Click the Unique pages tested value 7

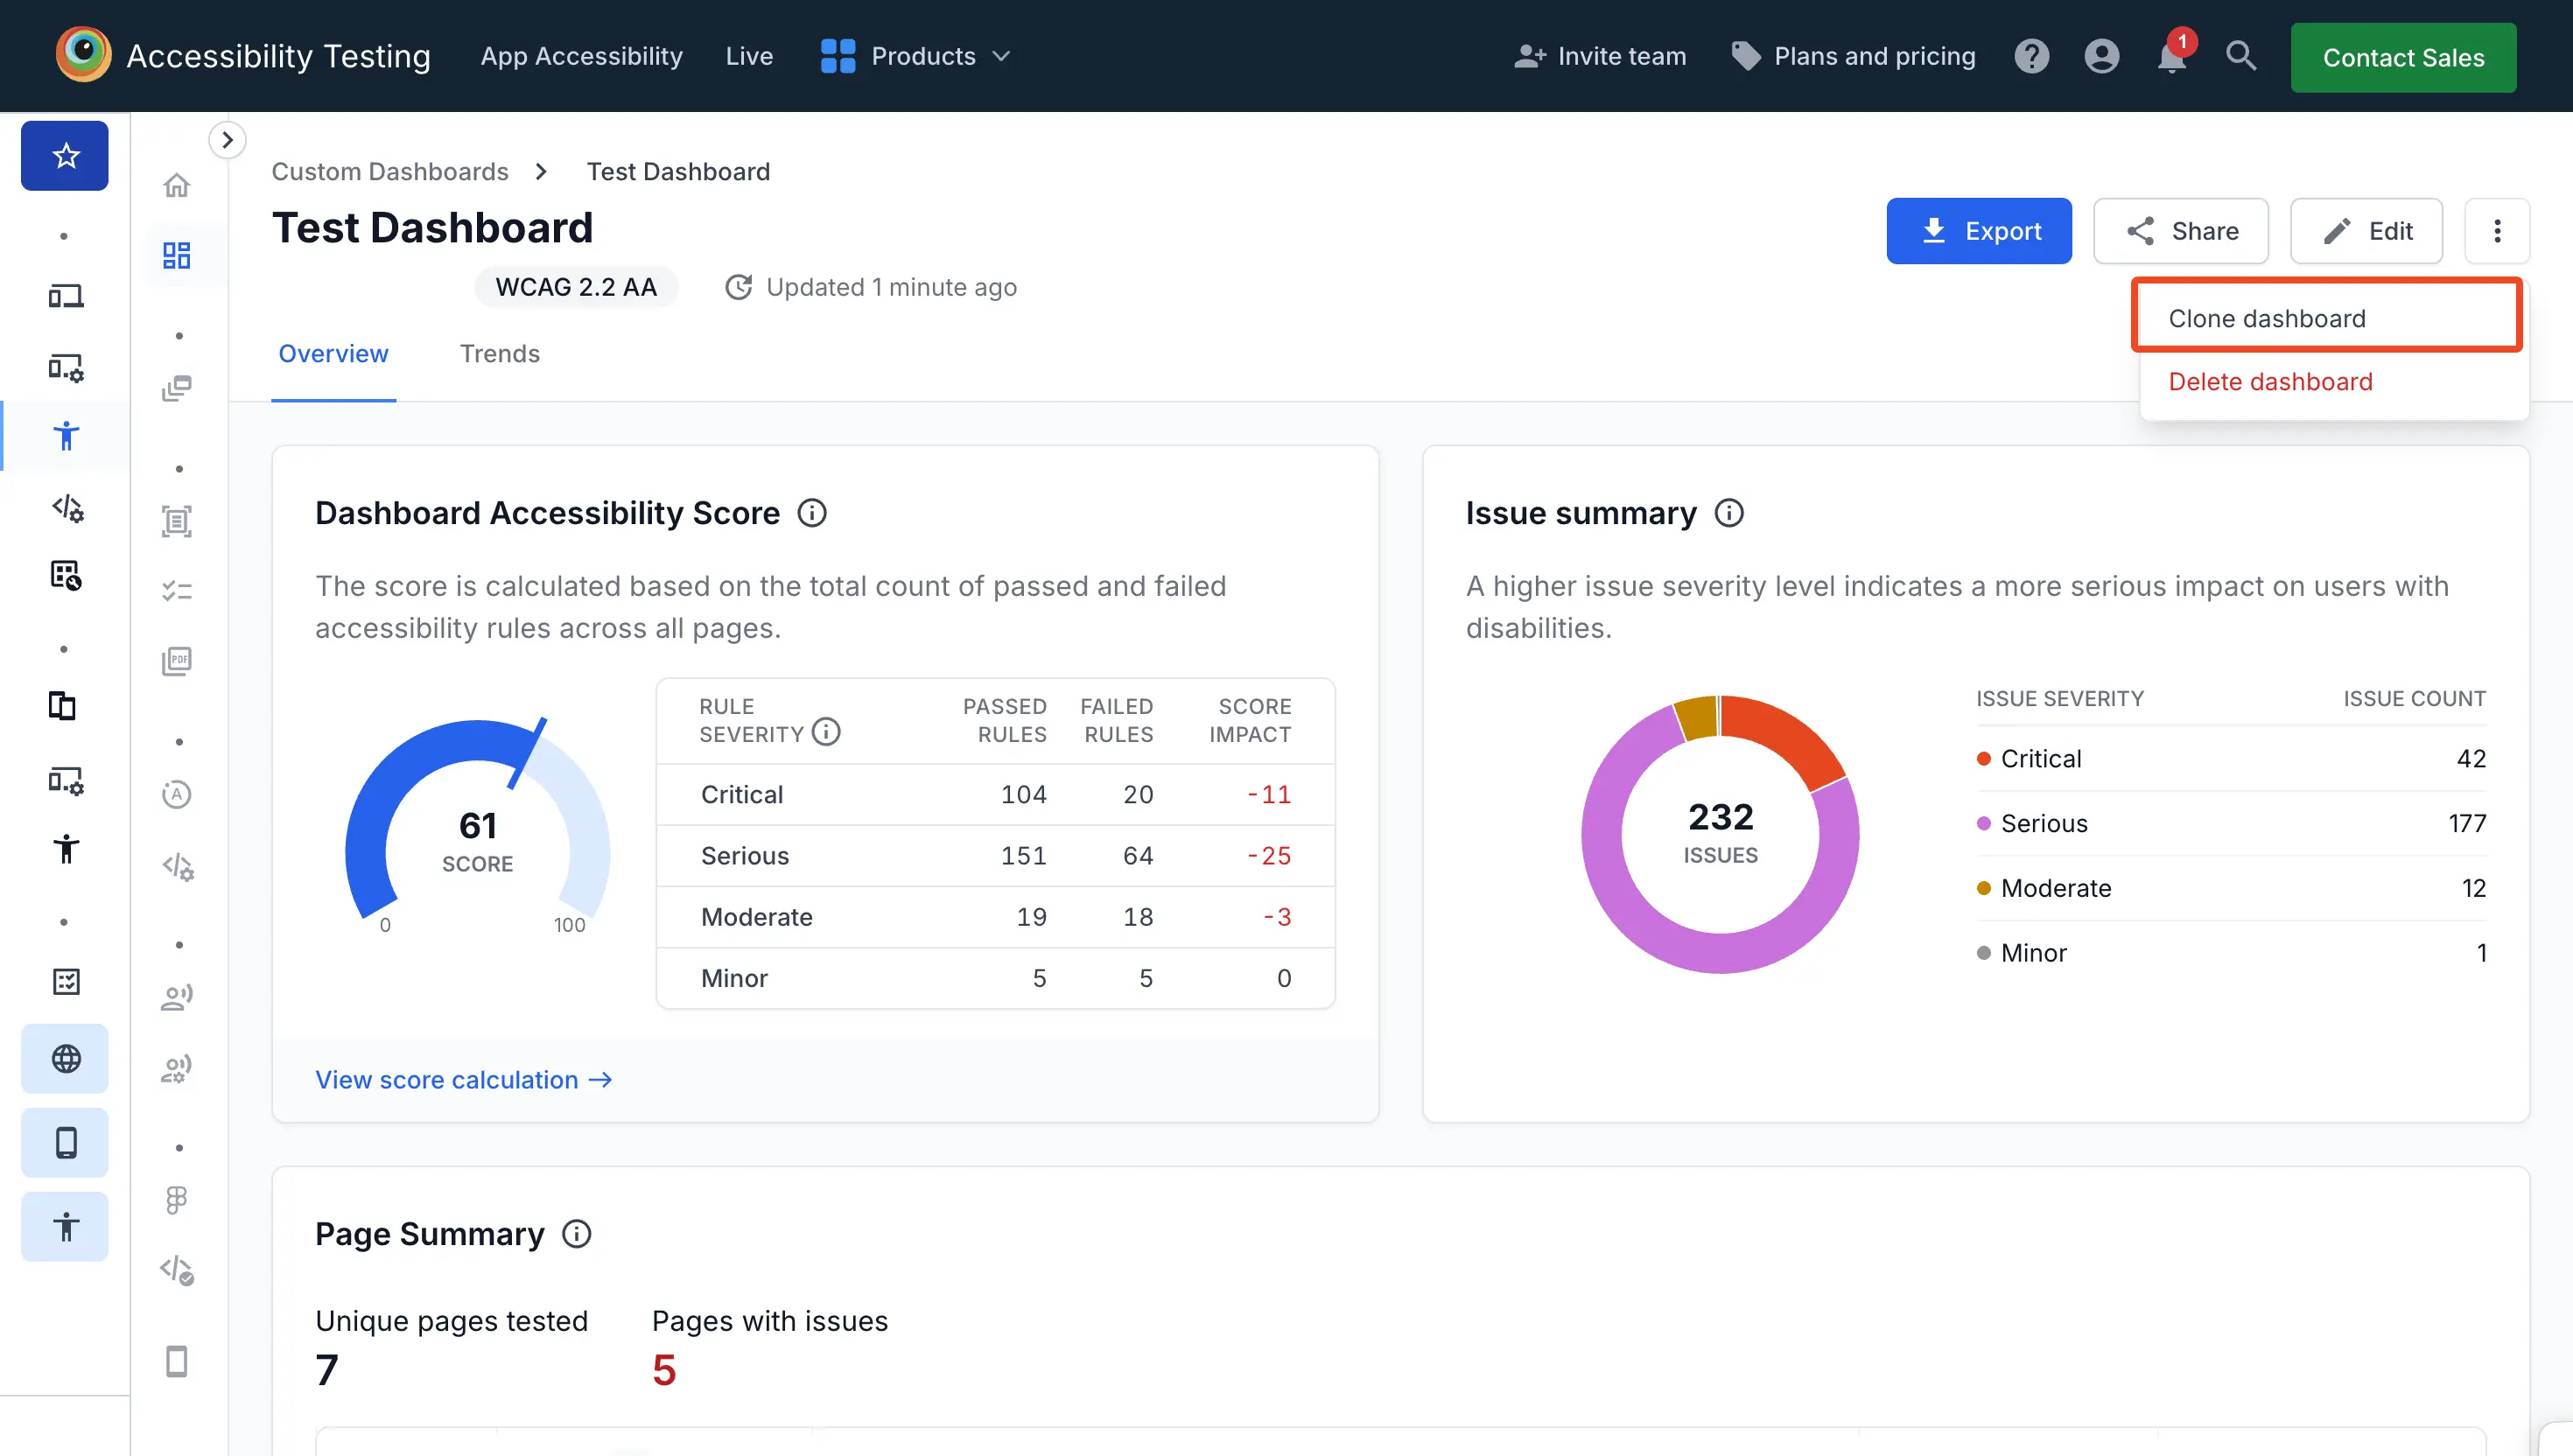pos(327,1371)
